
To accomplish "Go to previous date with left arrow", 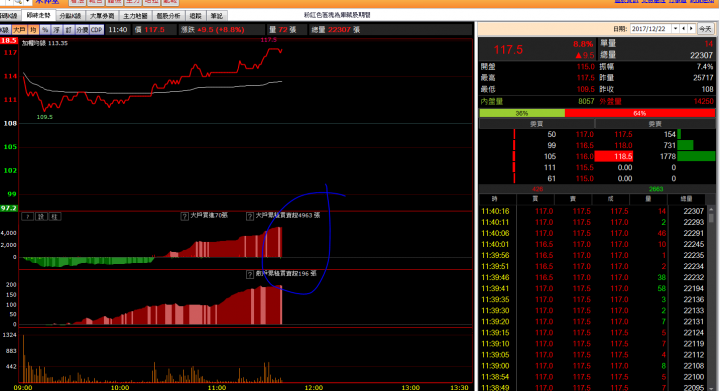I will coord(683,28).
